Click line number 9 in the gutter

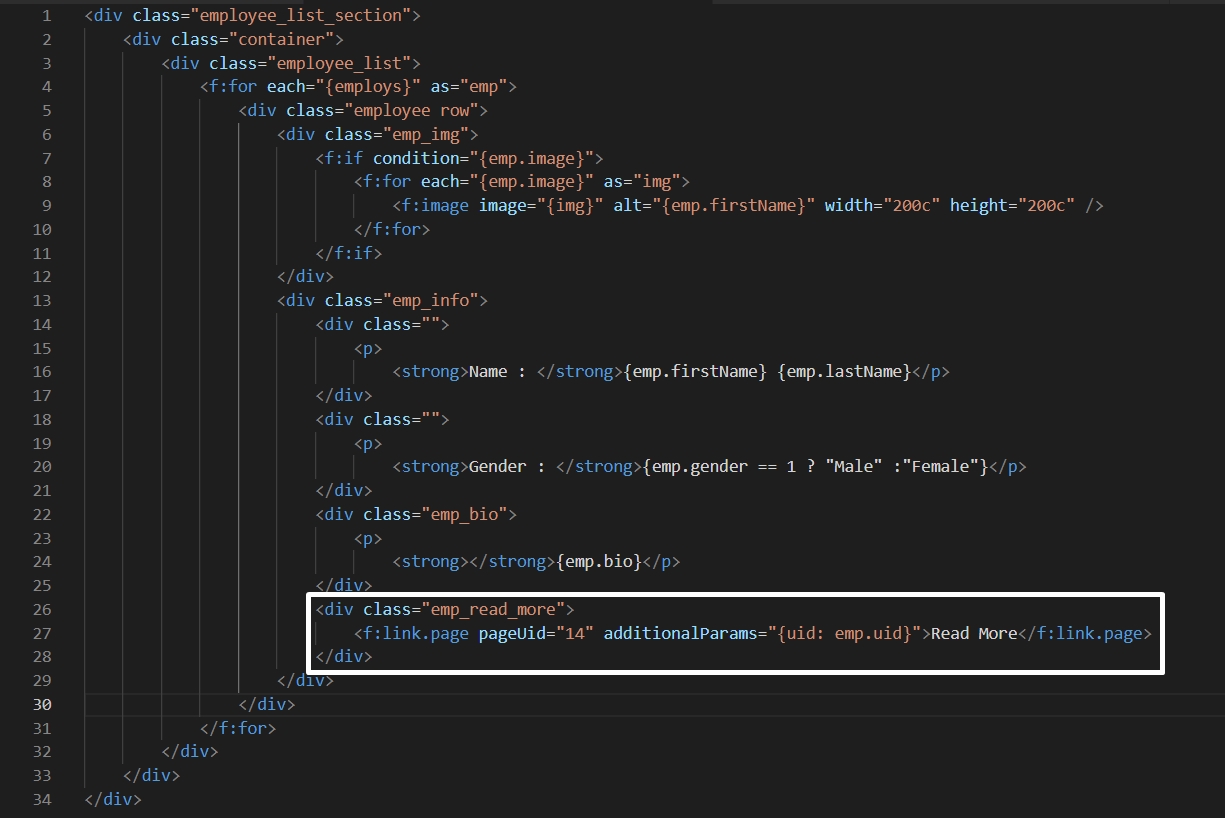tap(46, 205)
